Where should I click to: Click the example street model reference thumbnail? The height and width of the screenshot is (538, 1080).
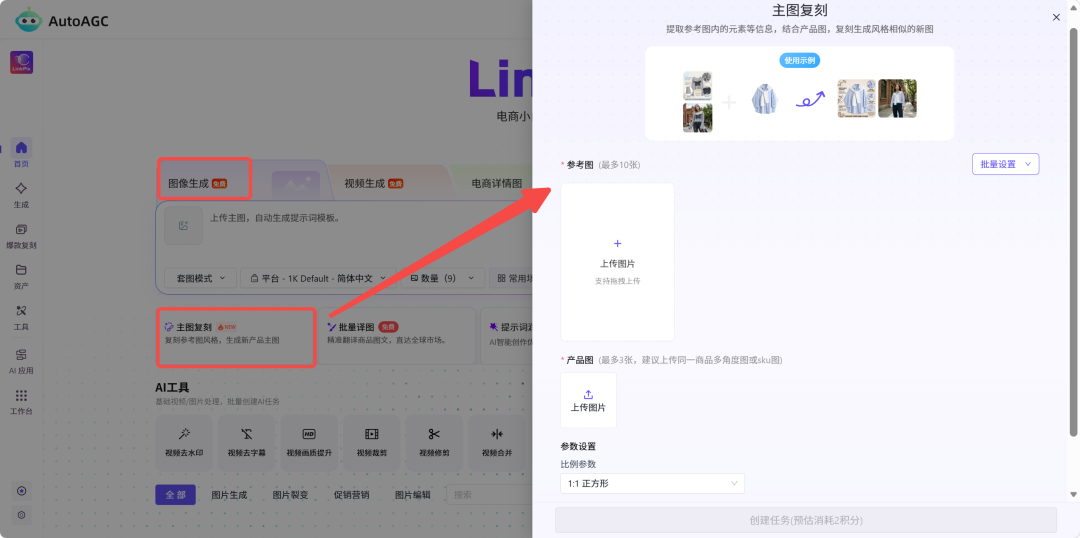[698, 118]
